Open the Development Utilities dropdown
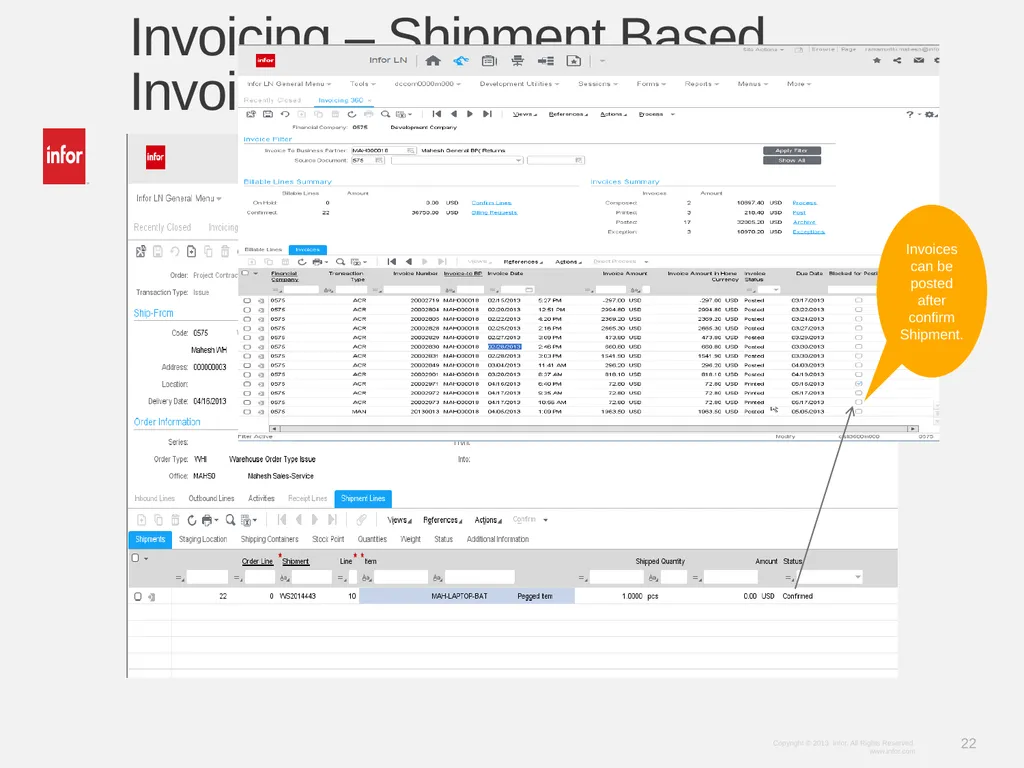 [x=519, y=84]
